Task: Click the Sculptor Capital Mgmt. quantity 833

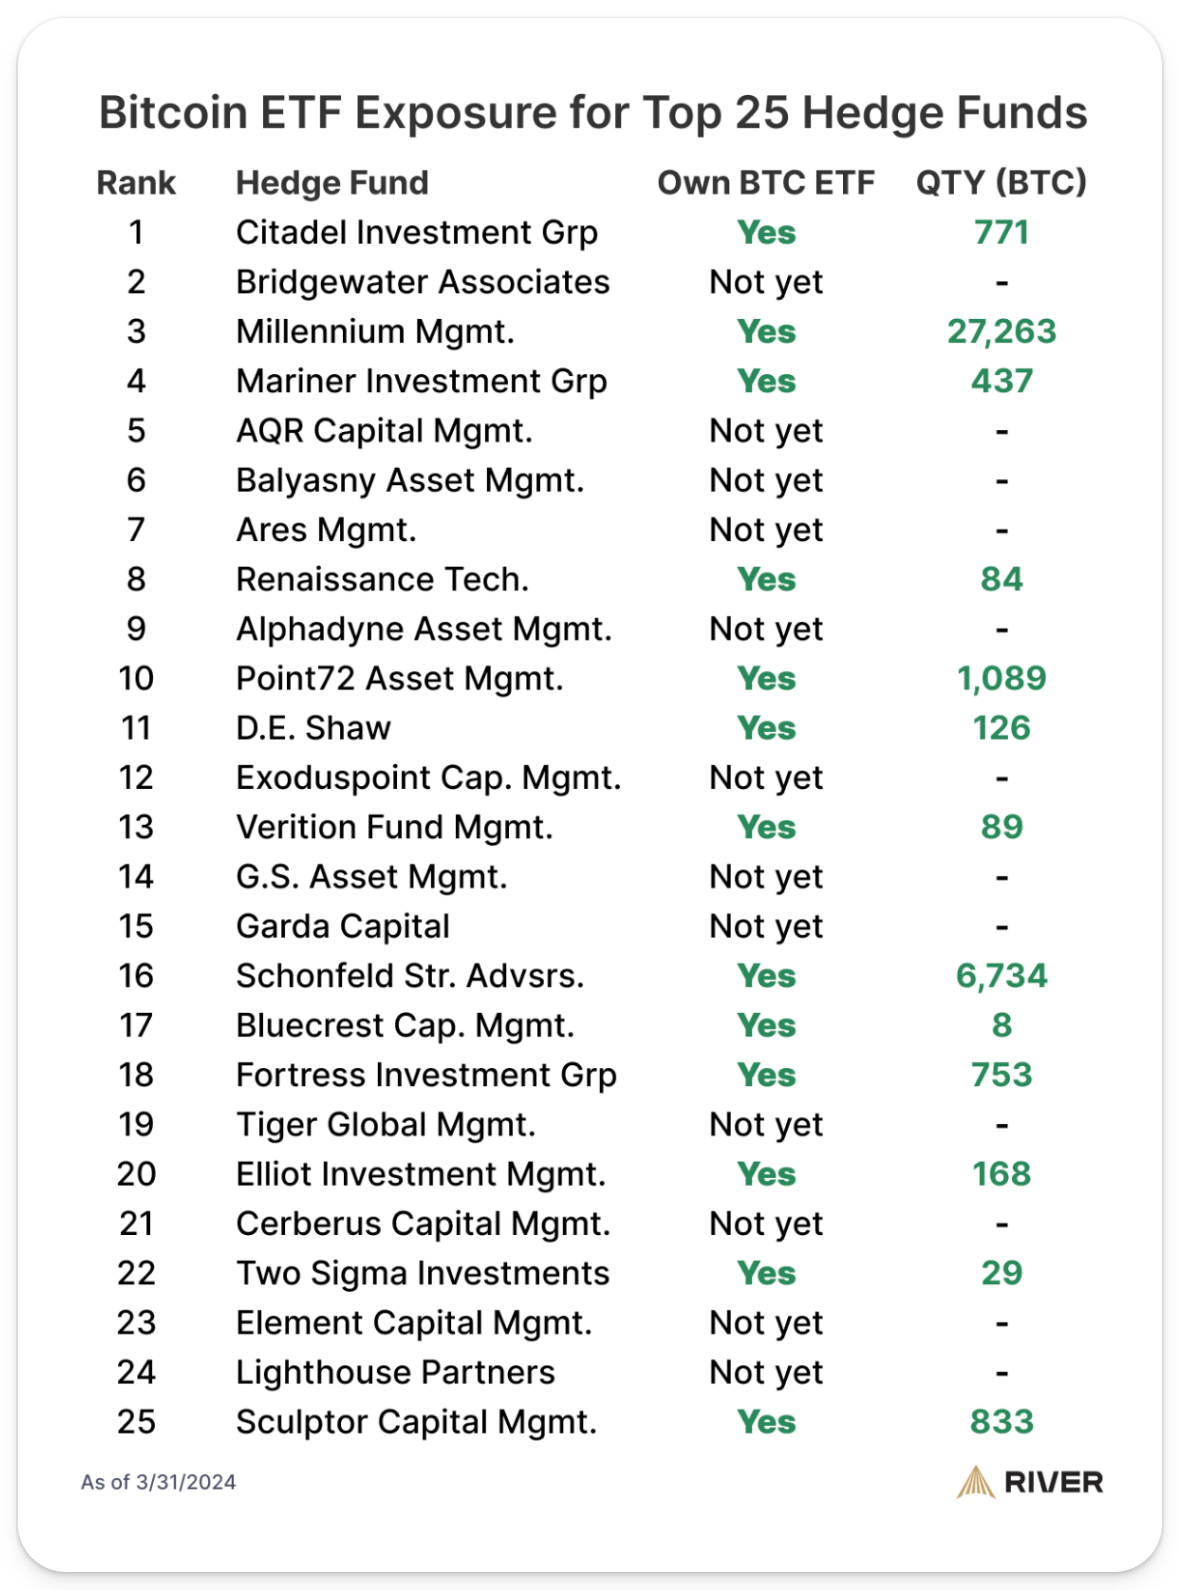Action: [x=1001, y=1421]
